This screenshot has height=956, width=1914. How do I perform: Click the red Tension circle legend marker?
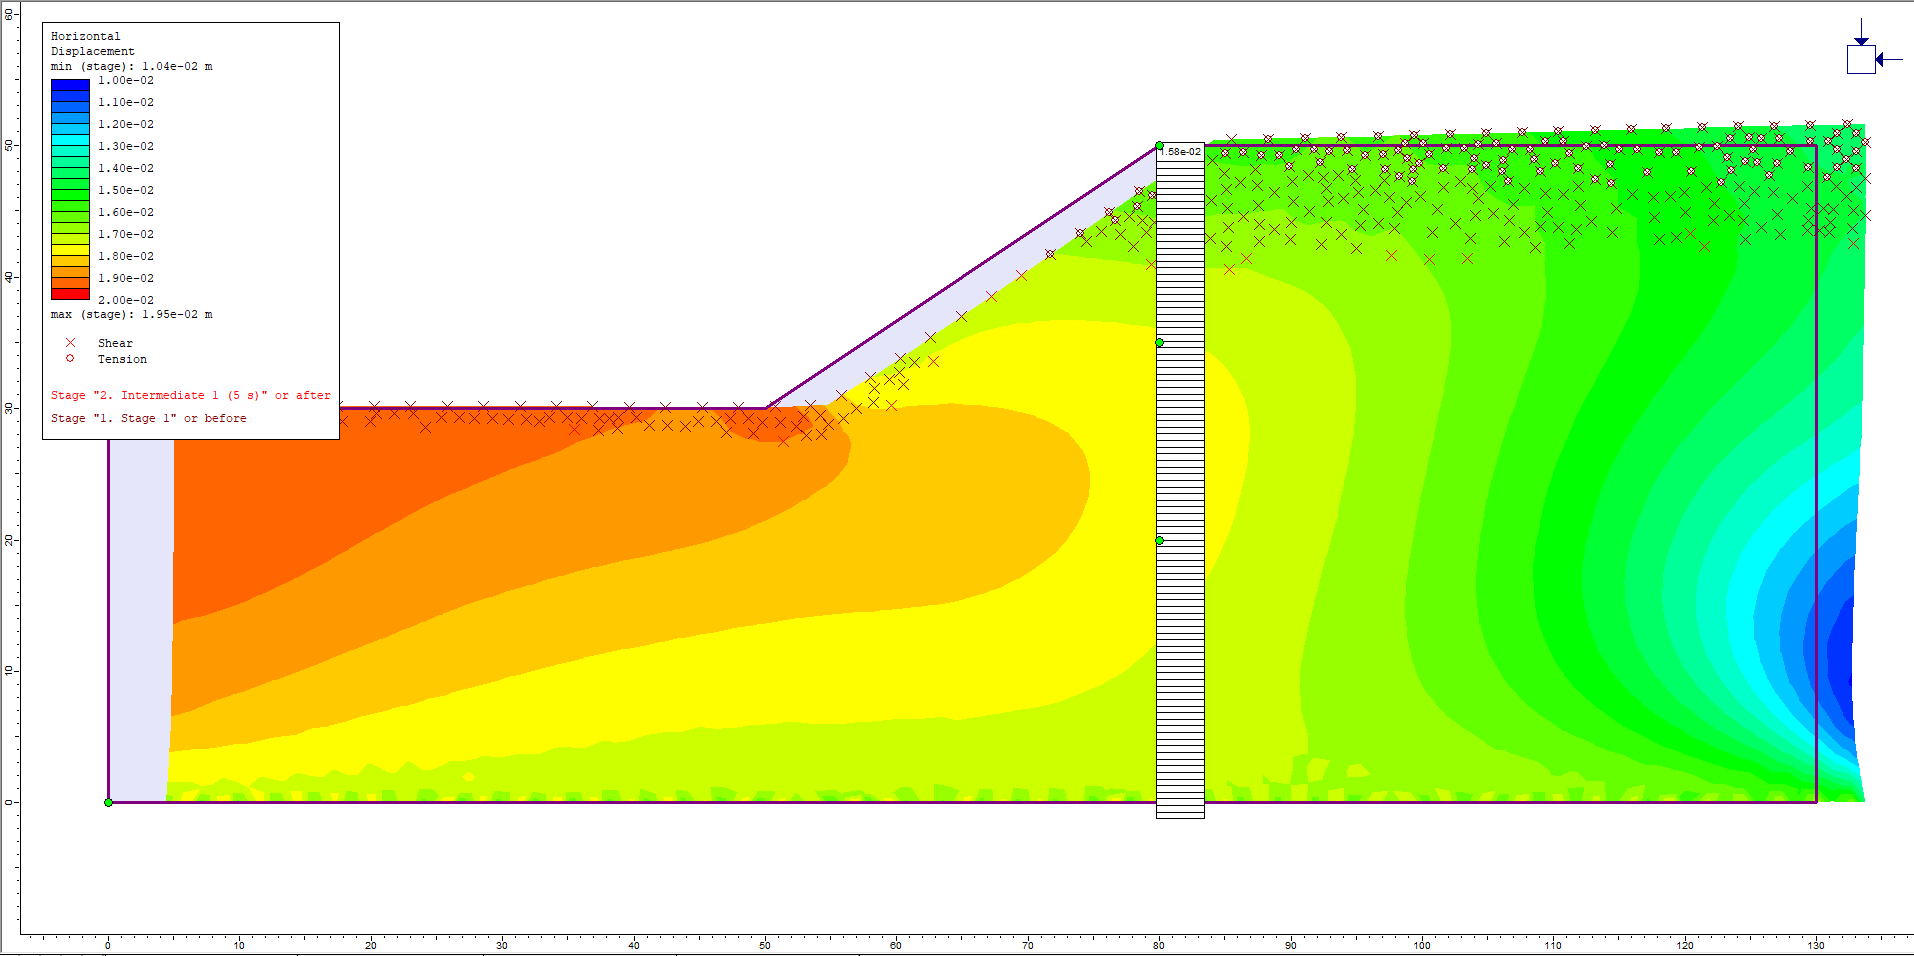[x=70, y=359]
